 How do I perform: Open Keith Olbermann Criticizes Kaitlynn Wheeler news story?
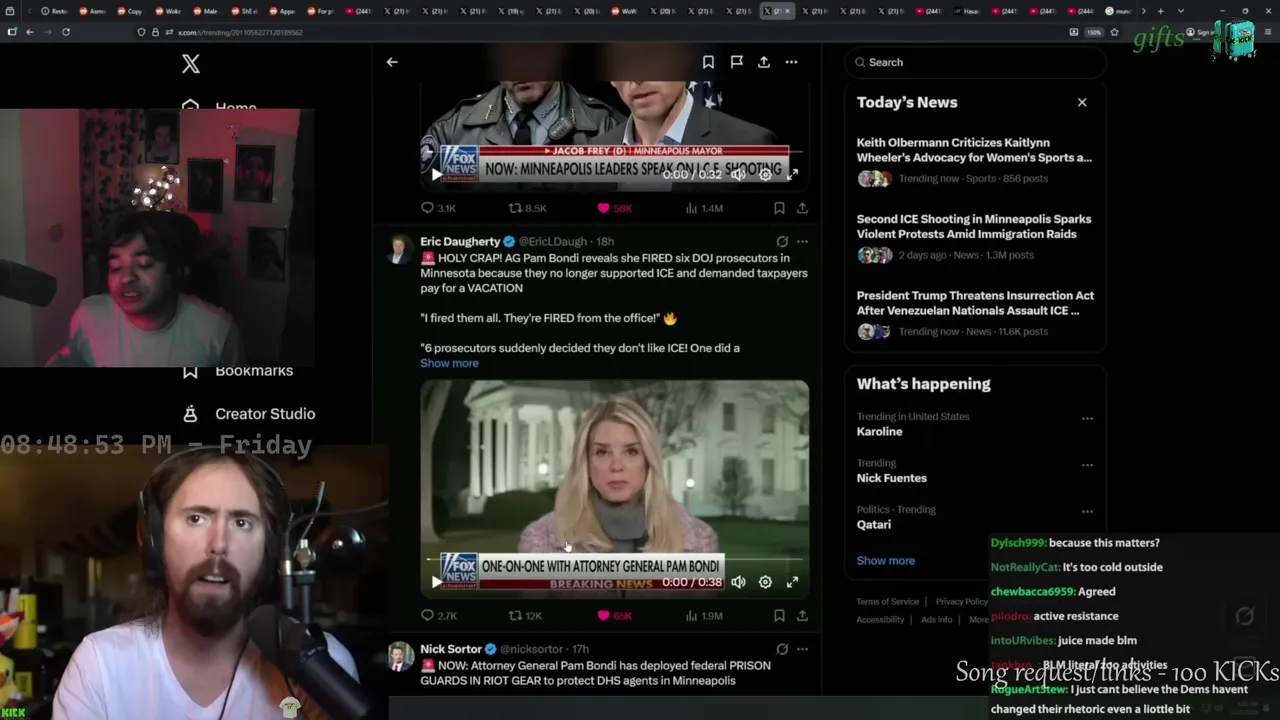click(974, 150)
